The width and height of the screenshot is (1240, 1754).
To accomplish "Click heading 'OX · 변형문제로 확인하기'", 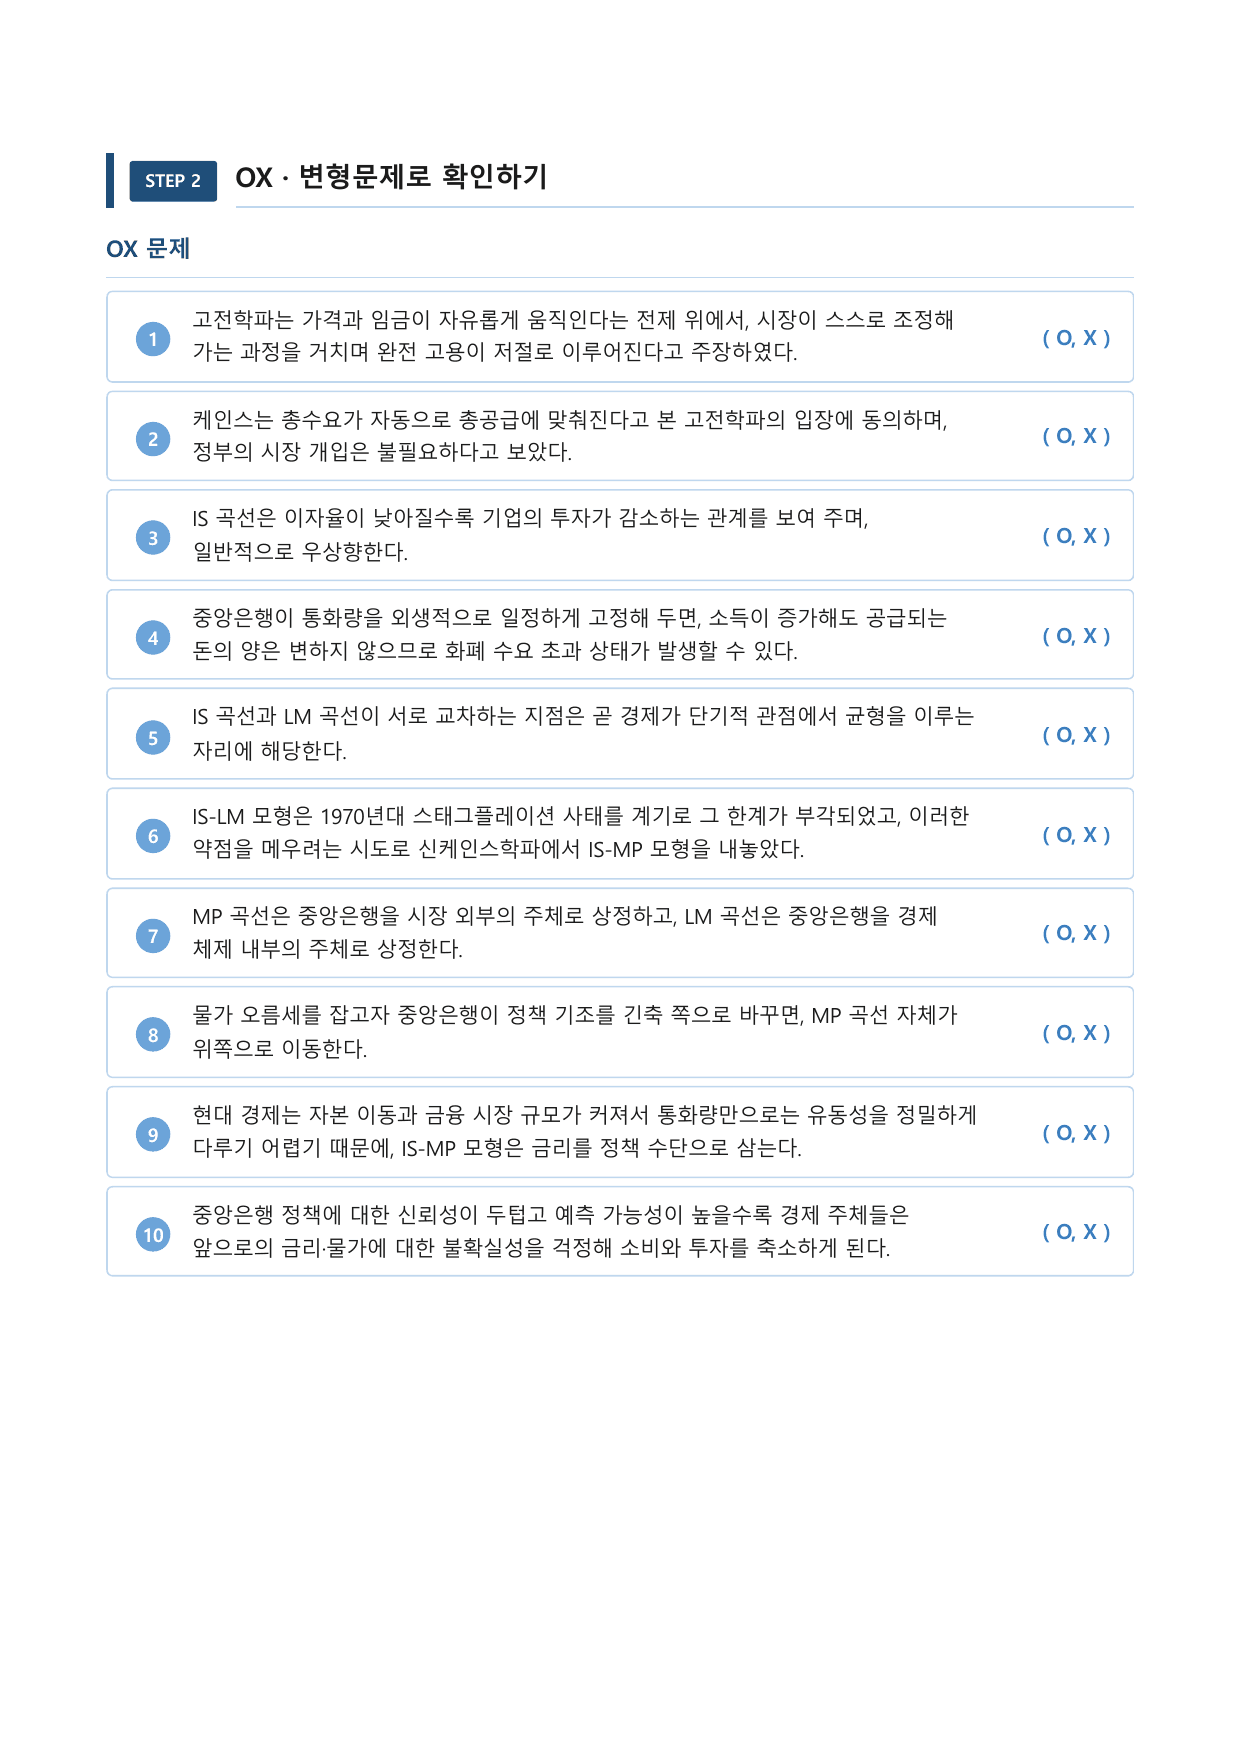I will click(x=391, y=177).
